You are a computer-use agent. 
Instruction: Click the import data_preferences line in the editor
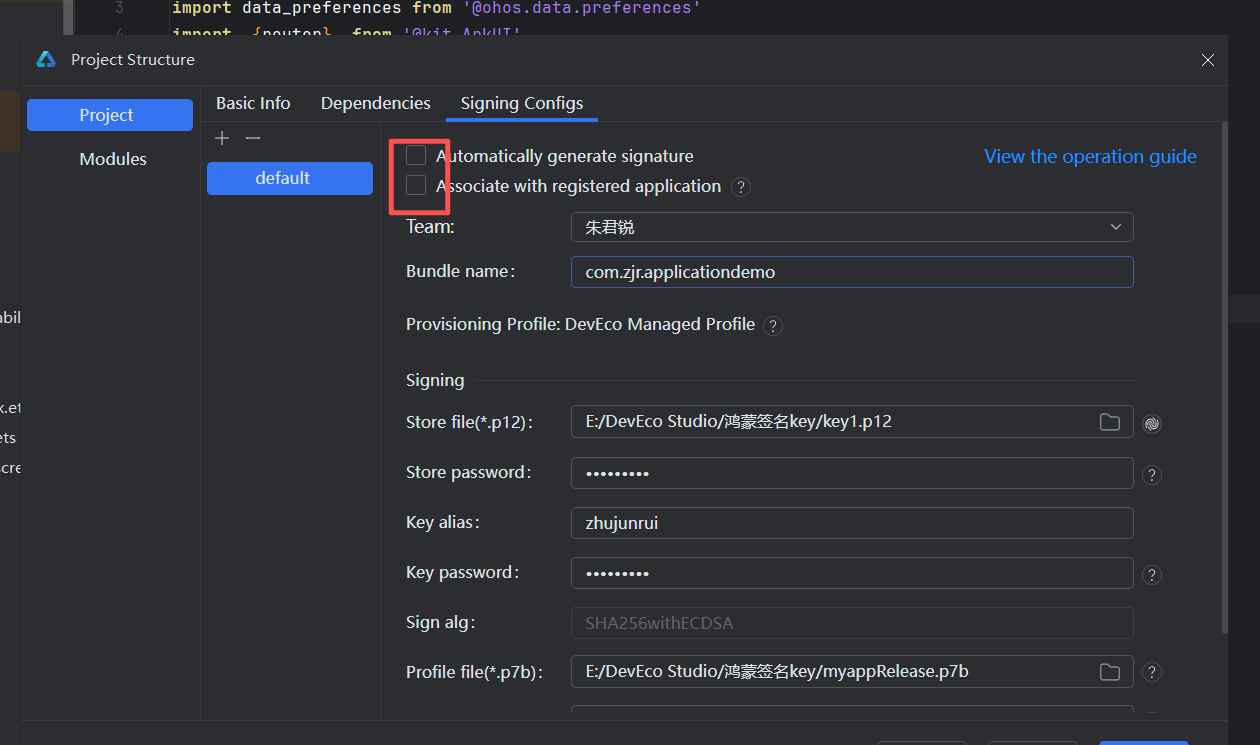pyautogui.click(x=436, y=8)
